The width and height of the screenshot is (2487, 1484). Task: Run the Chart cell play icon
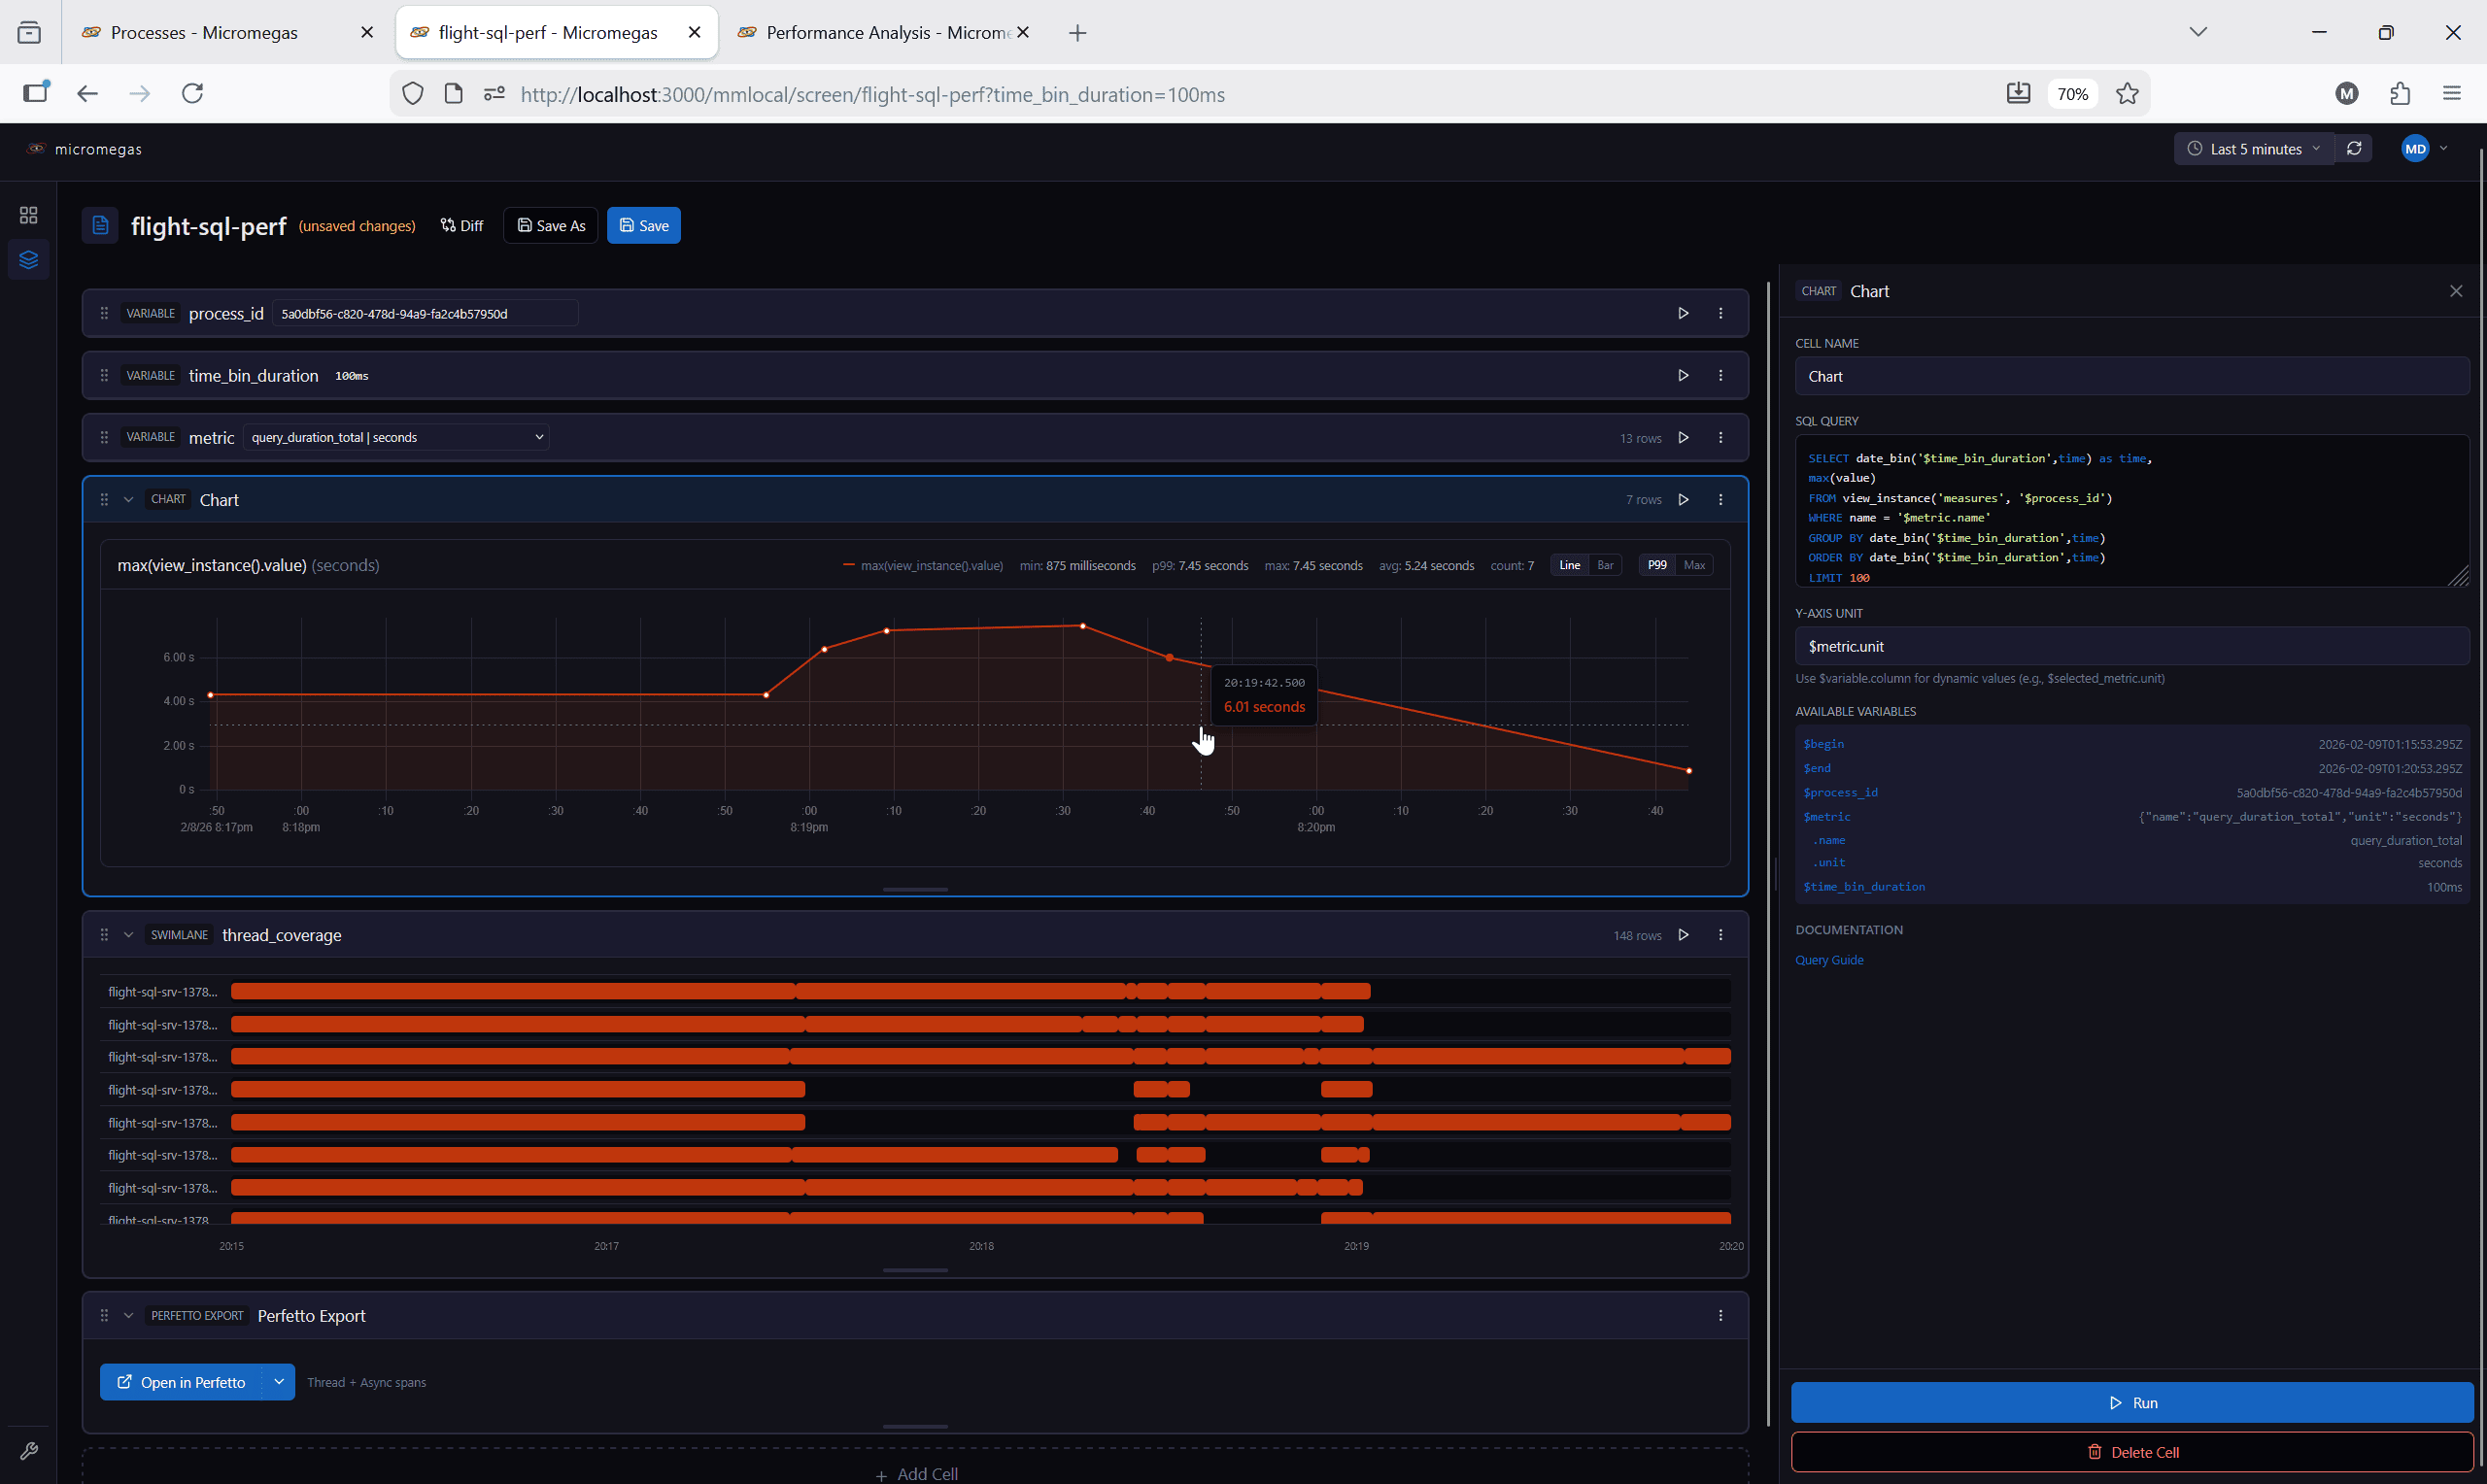tap(1683, 499)
